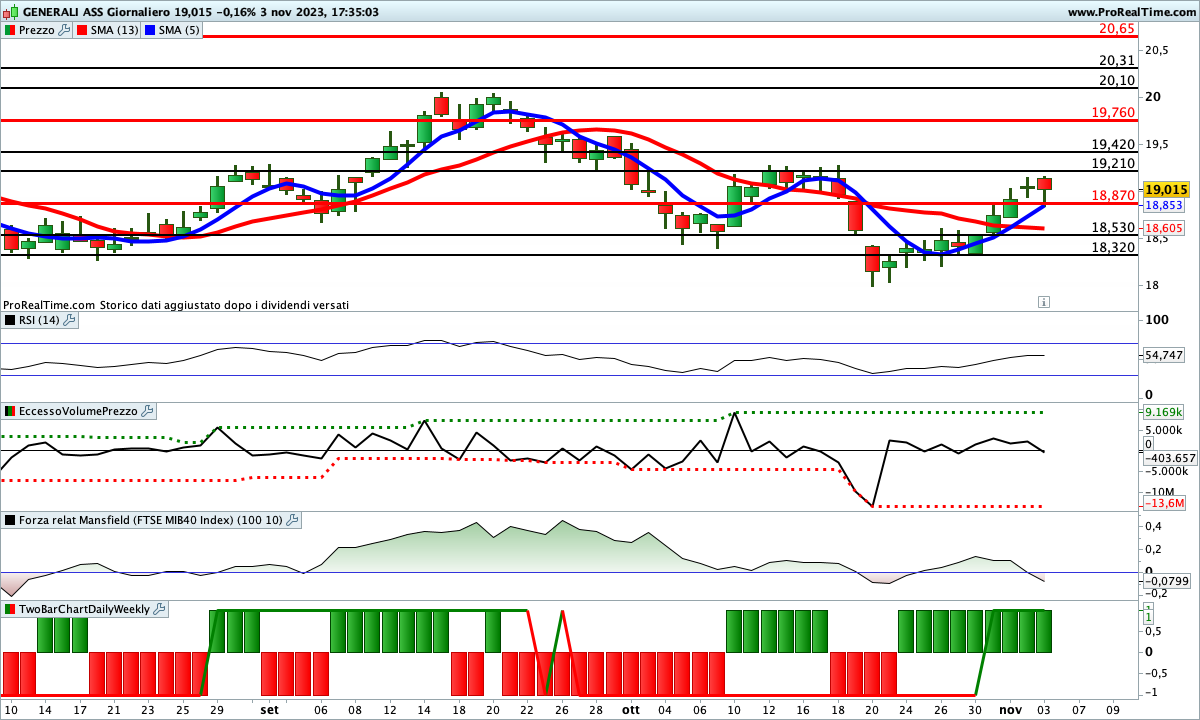Select the Forza relat Mansfield panel label
The image size is (1200, 720).
(150, 520)
